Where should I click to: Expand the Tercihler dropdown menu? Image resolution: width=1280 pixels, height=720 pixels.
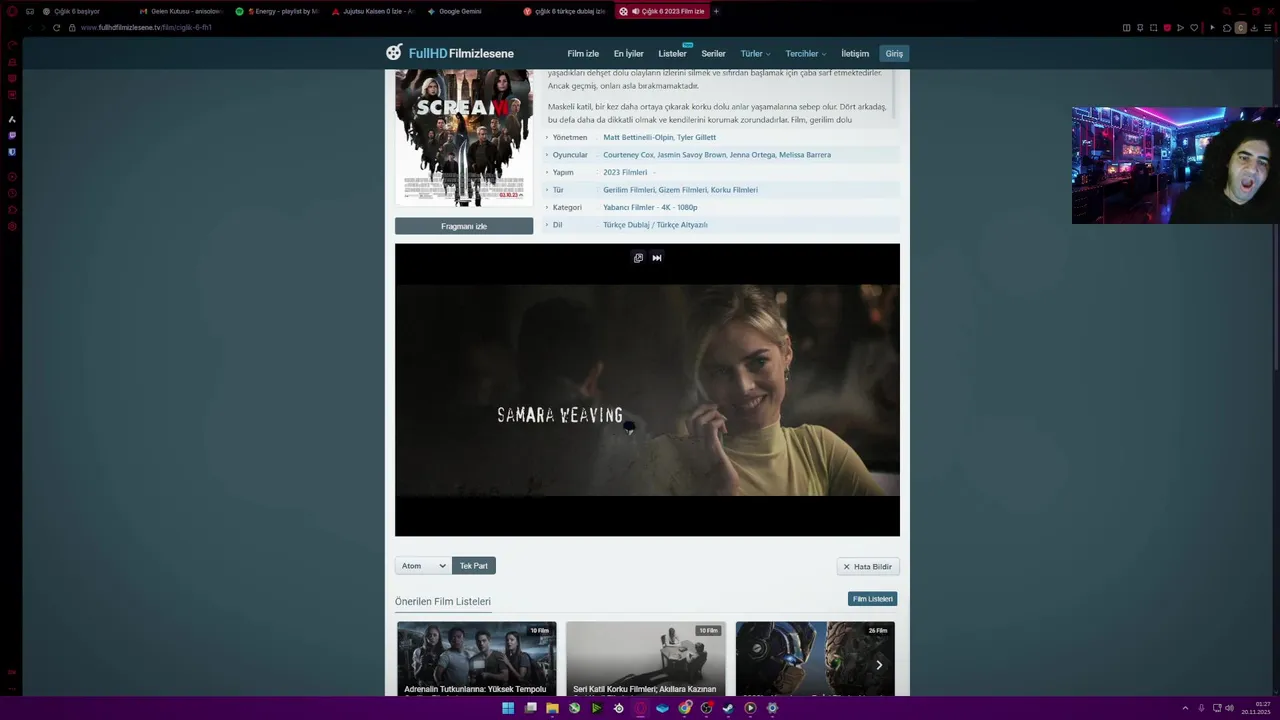tap(805, 54)
